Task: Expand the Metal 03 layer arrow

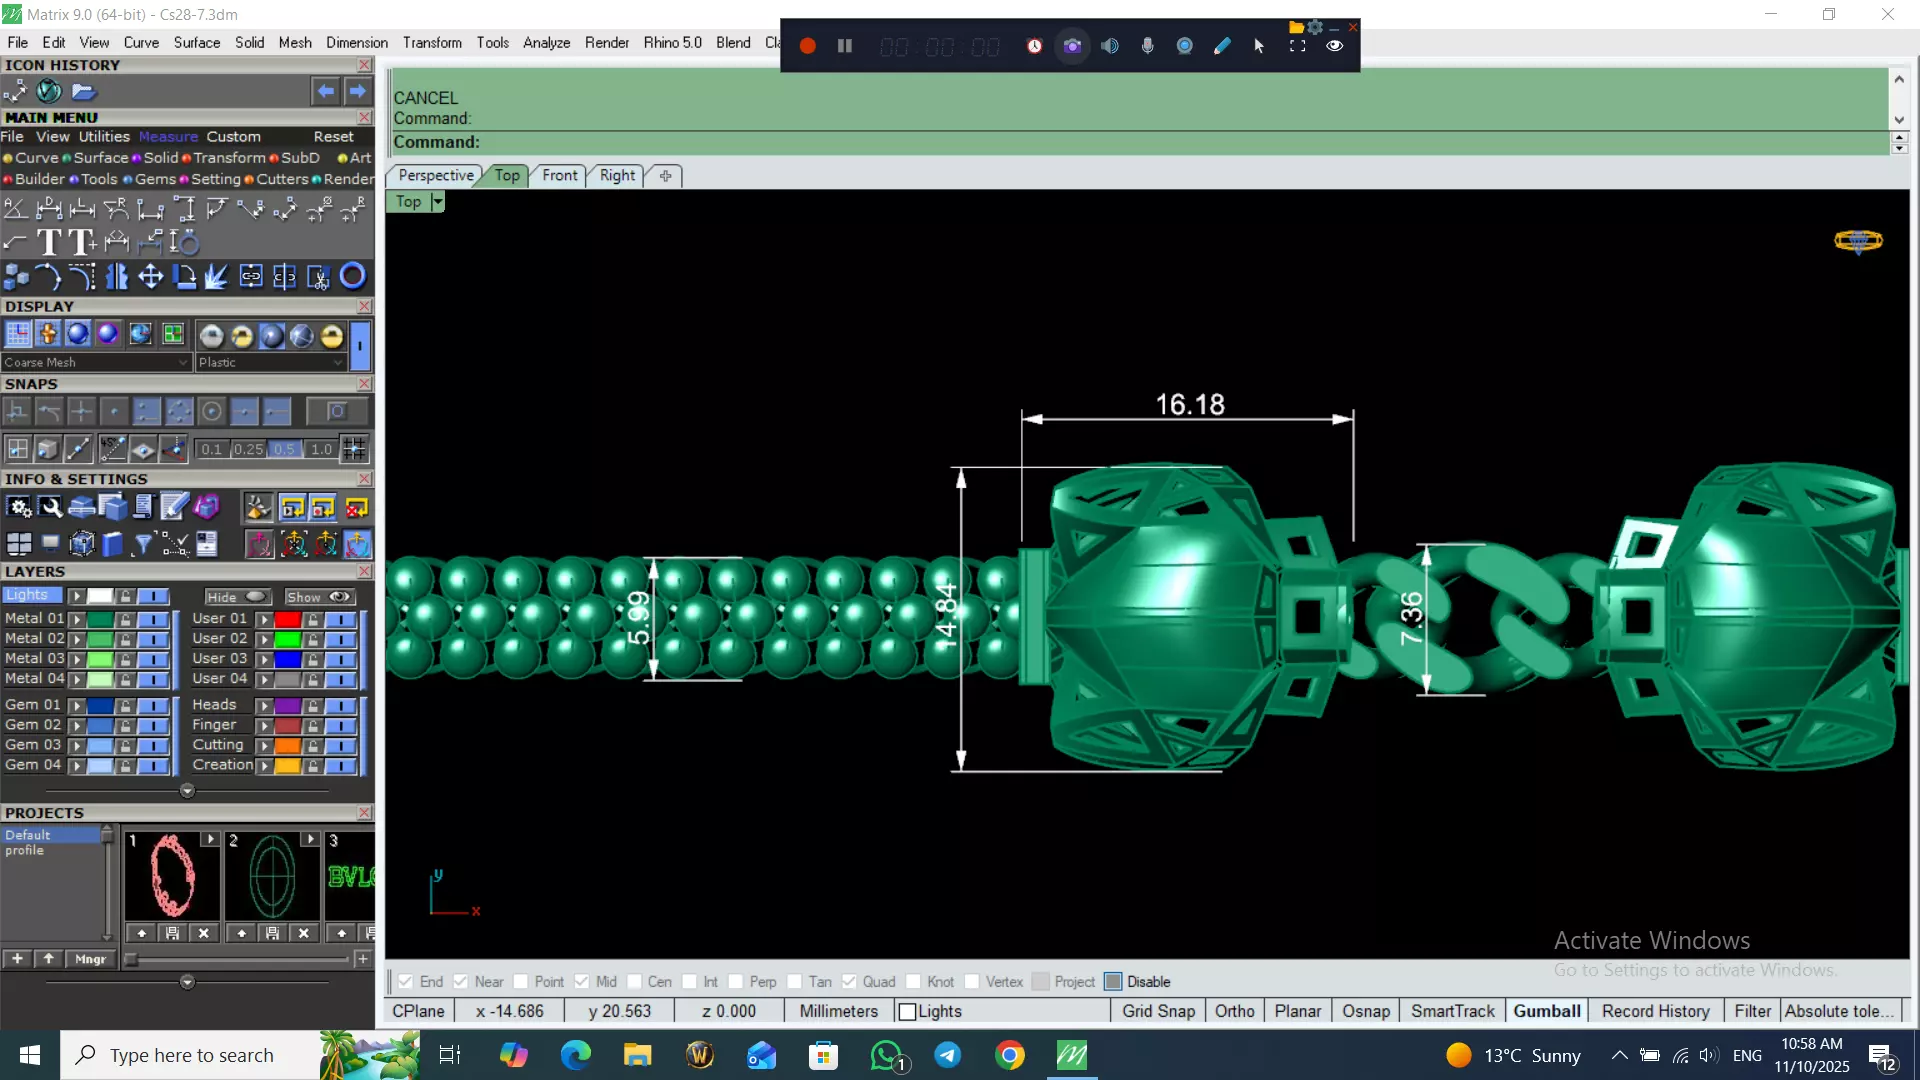Action: tap(76, 659)
